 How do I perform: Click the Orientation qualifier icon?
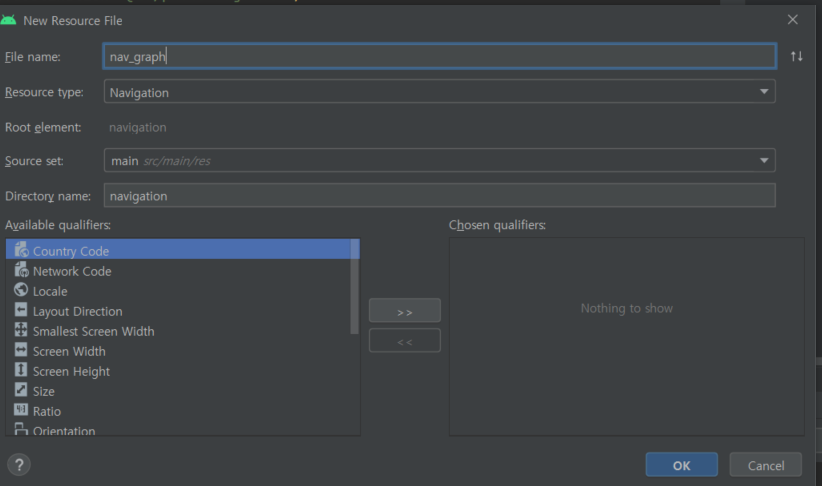[21, 429]
